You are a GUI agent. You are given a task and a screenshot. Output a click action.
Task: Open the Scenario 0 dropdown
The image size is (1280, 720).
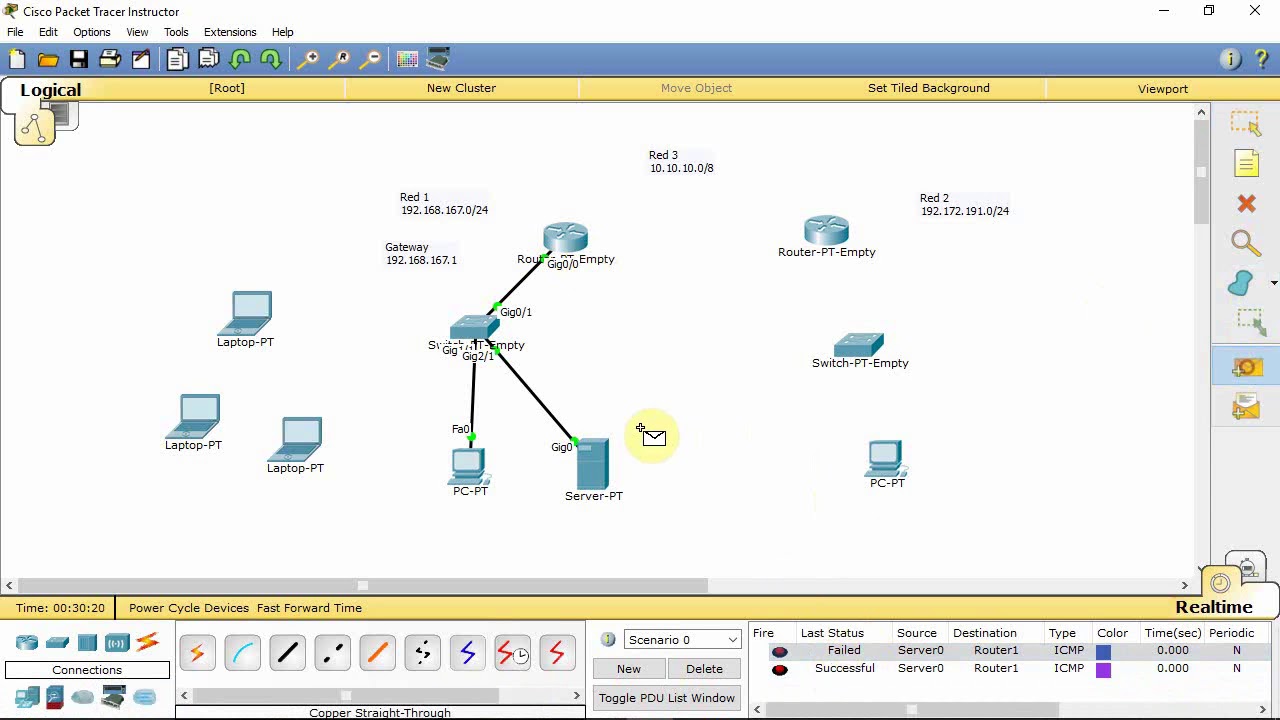[x=683, y=640]
